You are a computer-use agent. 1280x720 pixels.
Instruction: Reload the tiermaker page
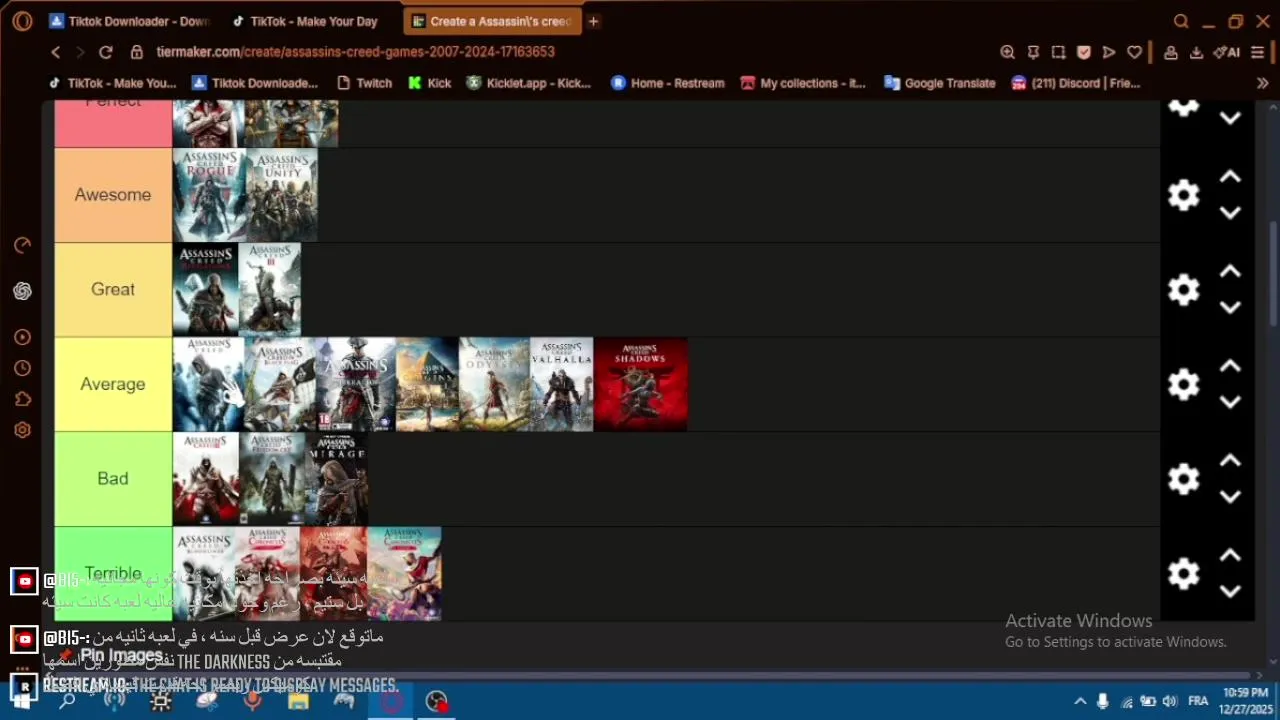tap(106, 52)
